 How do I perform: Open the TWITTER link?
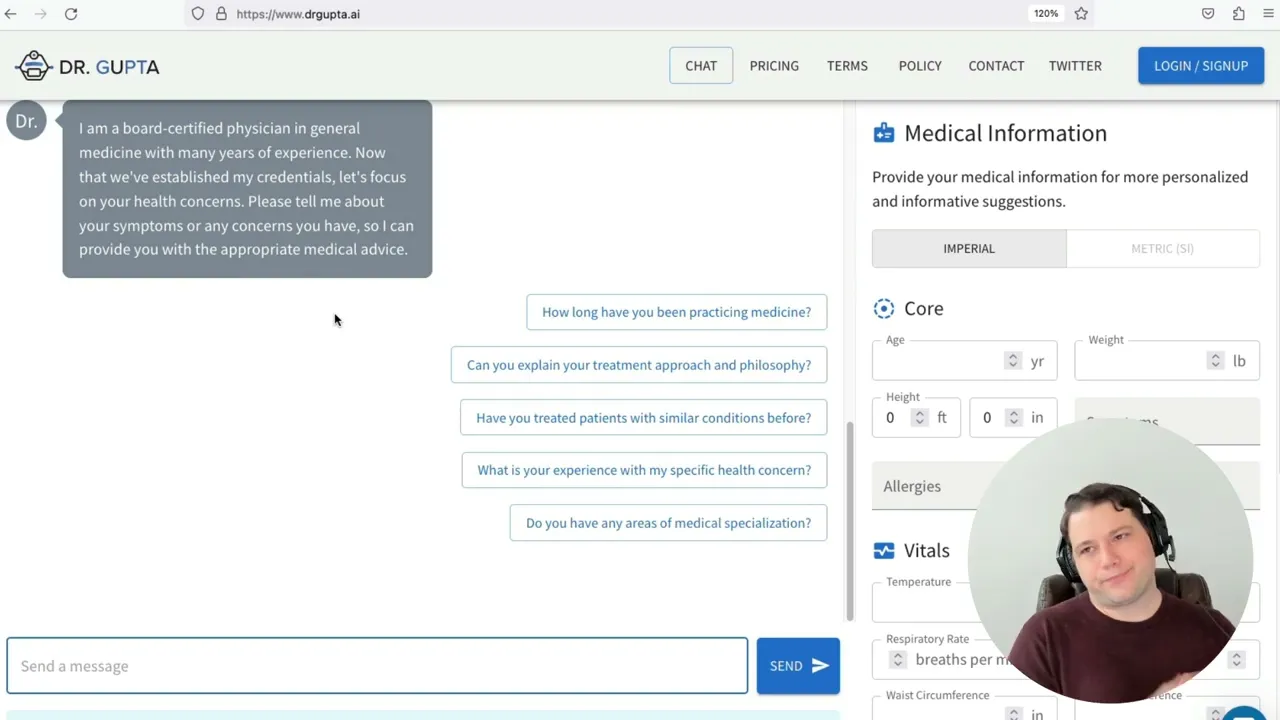(1075, 66)
